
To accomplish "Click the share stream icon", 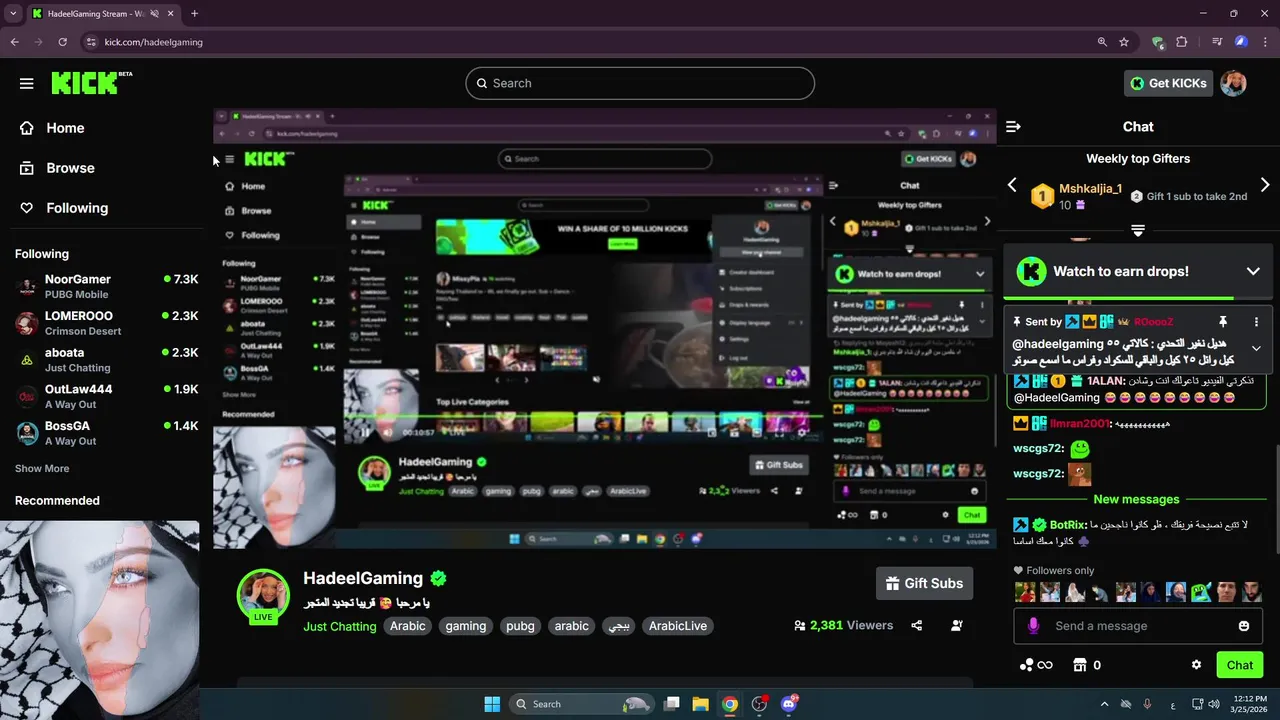I will (917, 626).
